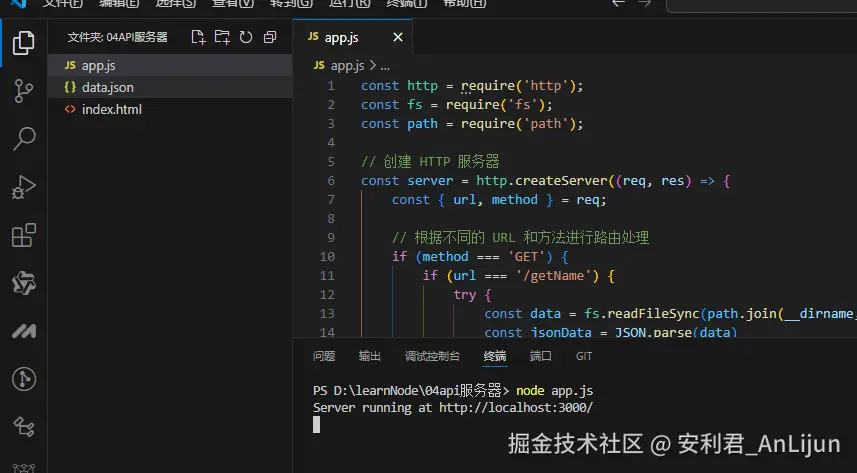Click app.js in the breadcrumb path
Screen dimensions: 857x473
[347, 66]
